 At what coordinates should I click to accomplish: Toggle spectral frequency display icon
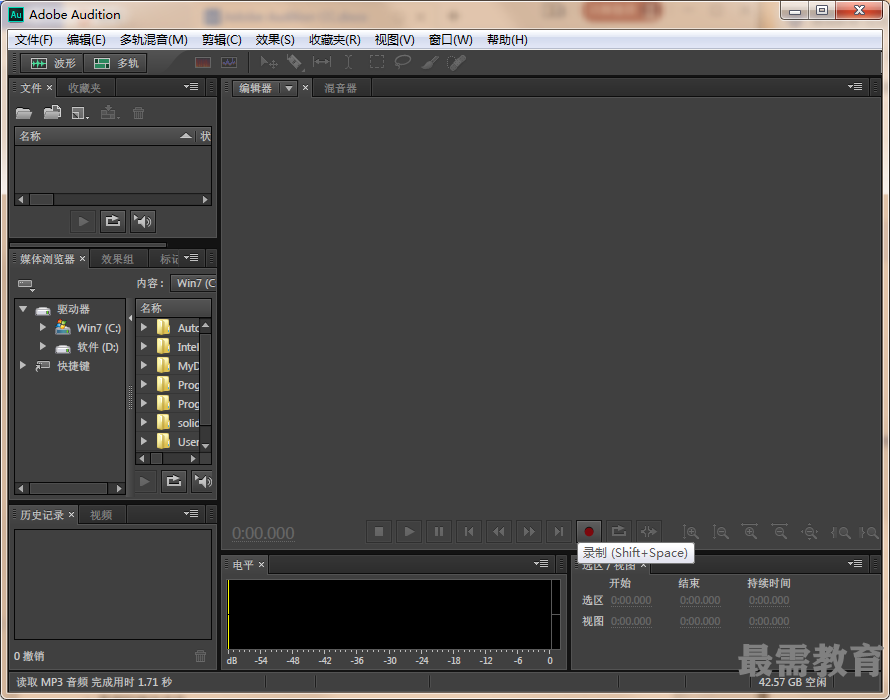(203, 62)
